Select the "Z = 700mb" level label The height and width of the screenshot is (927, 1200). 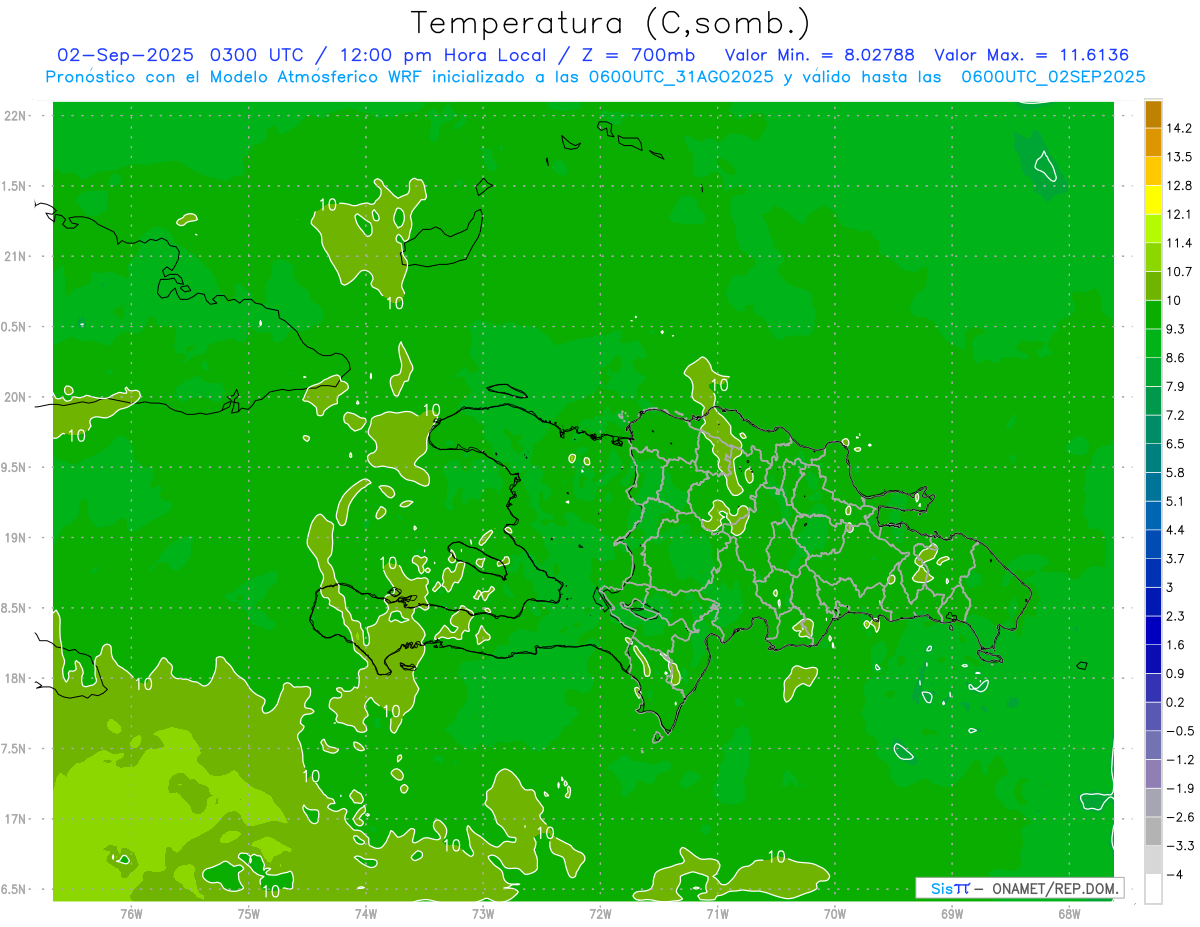coord(638,55)
